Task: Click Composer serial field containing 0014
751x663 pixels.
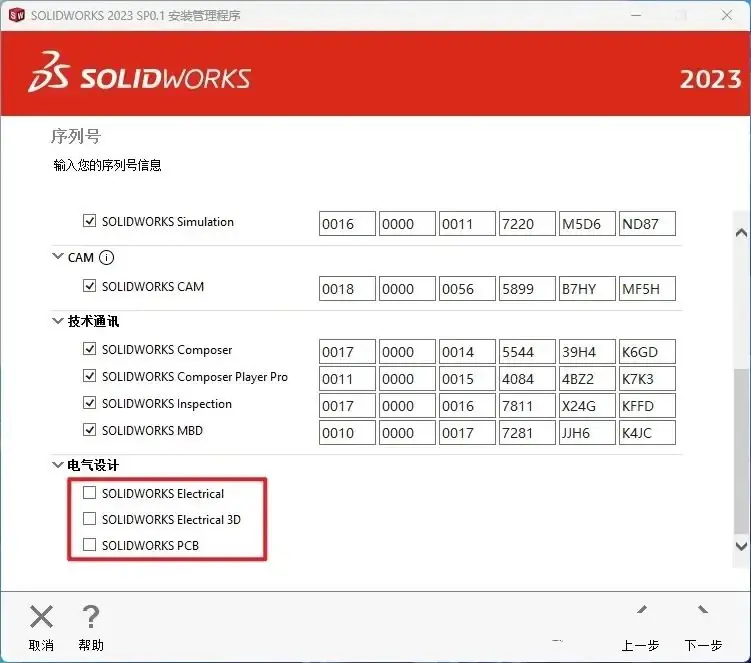Action: (467, 352)
